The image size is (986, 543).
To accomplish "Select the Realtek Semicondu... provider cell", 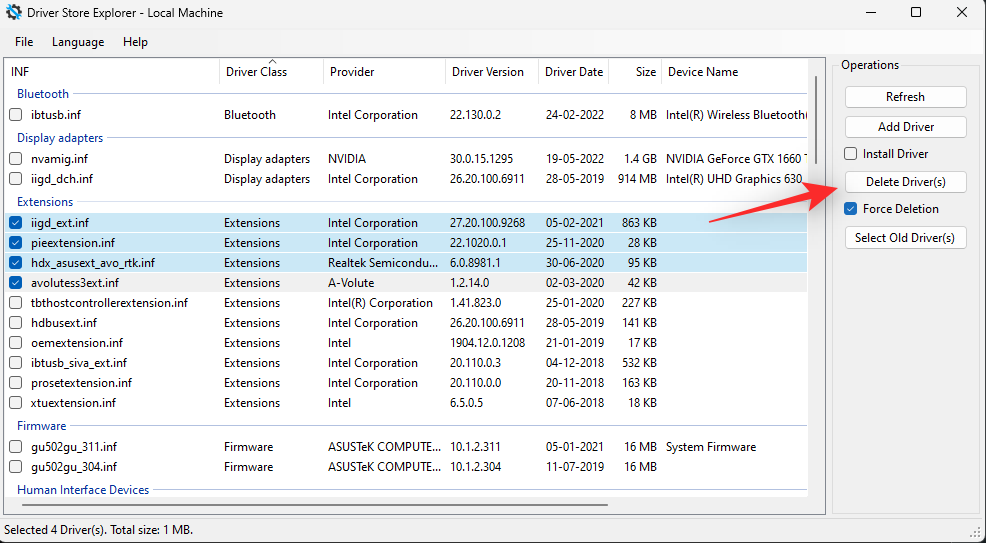I will tap(383, 263).
